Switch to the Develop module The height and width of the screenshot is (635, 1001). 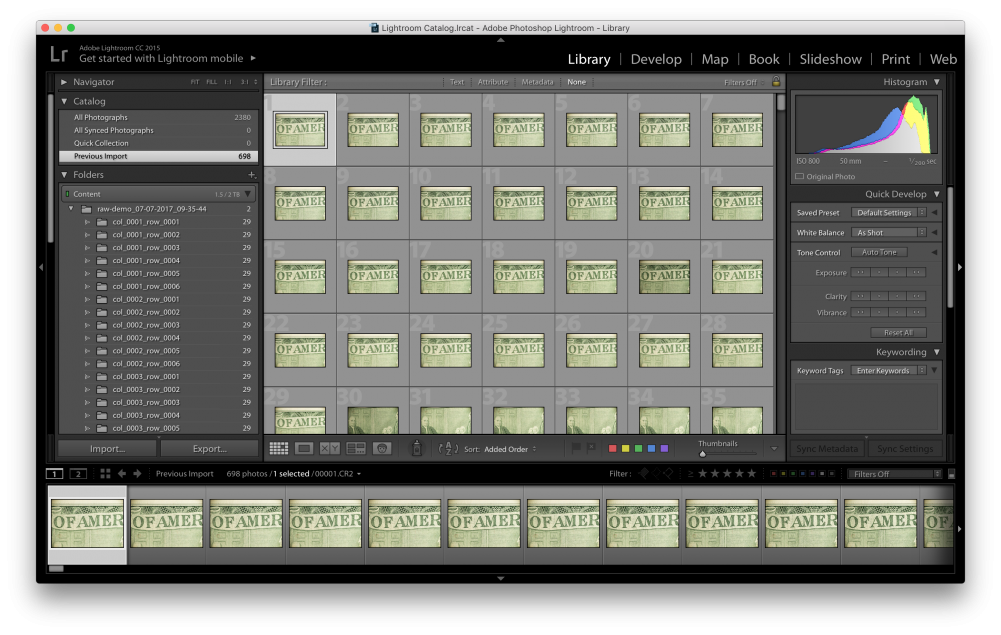pyautogui.click(x=656, y=59)
